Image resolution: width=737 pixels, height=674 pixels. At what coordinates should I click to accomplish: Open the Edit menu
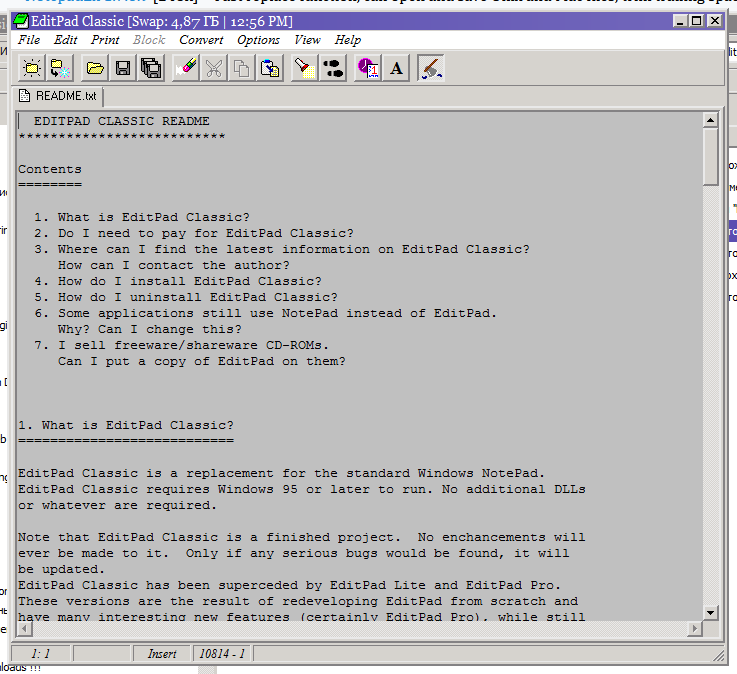coord(65,40)
